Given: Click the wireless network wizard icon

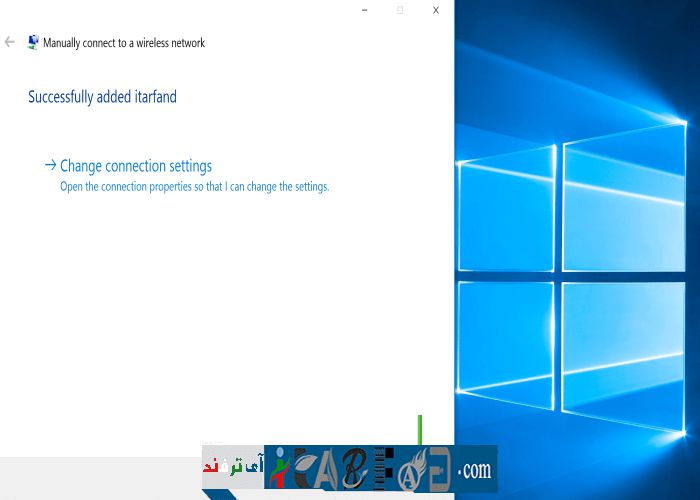Looking at the screenshot, I should click(33, 43).
